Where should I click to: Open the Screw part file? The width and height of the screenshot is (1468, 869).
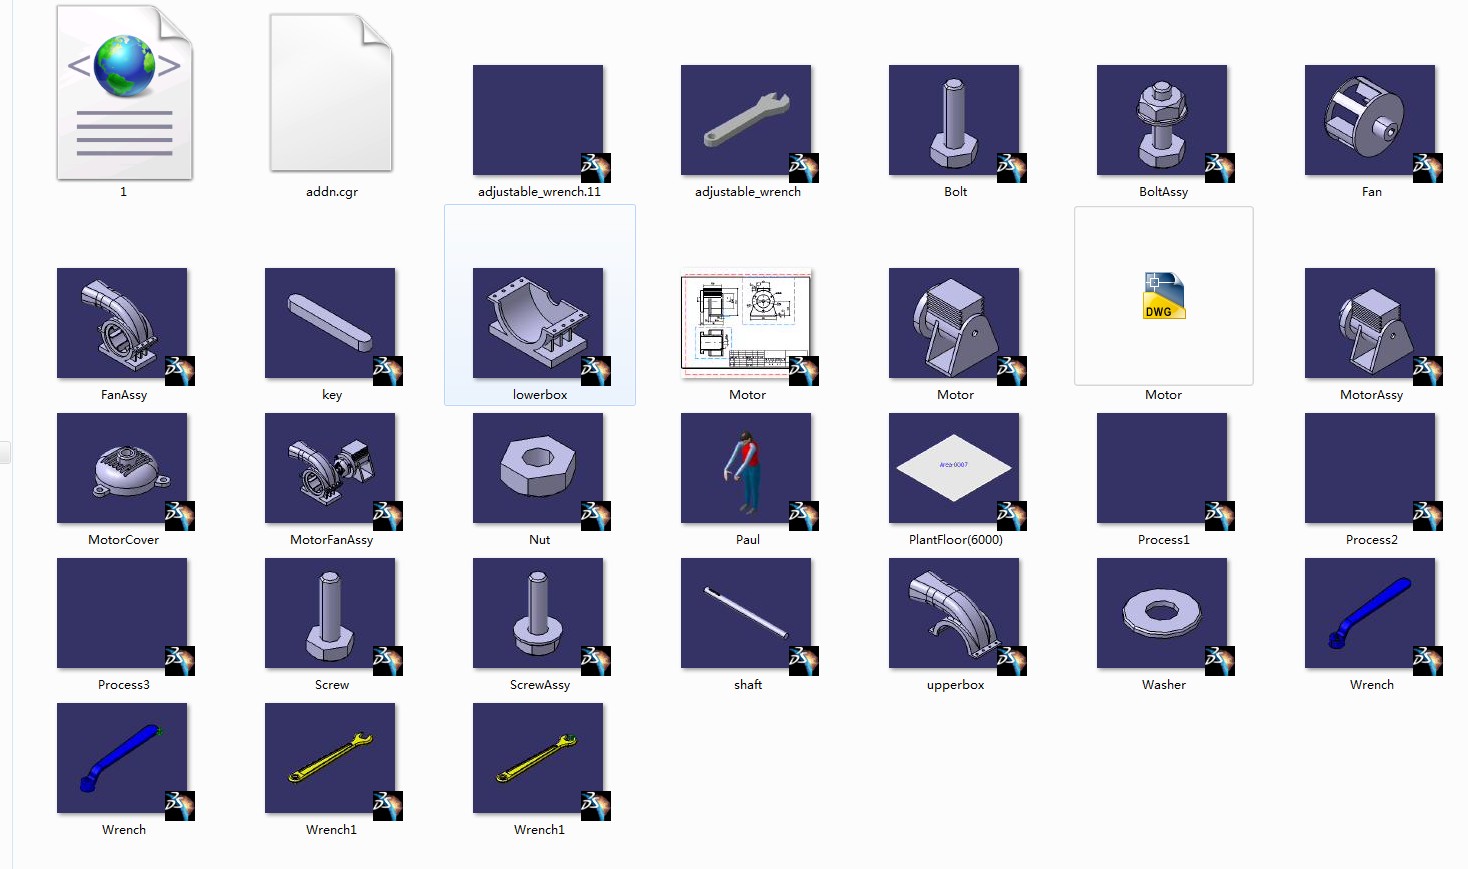tap(330, 613)
